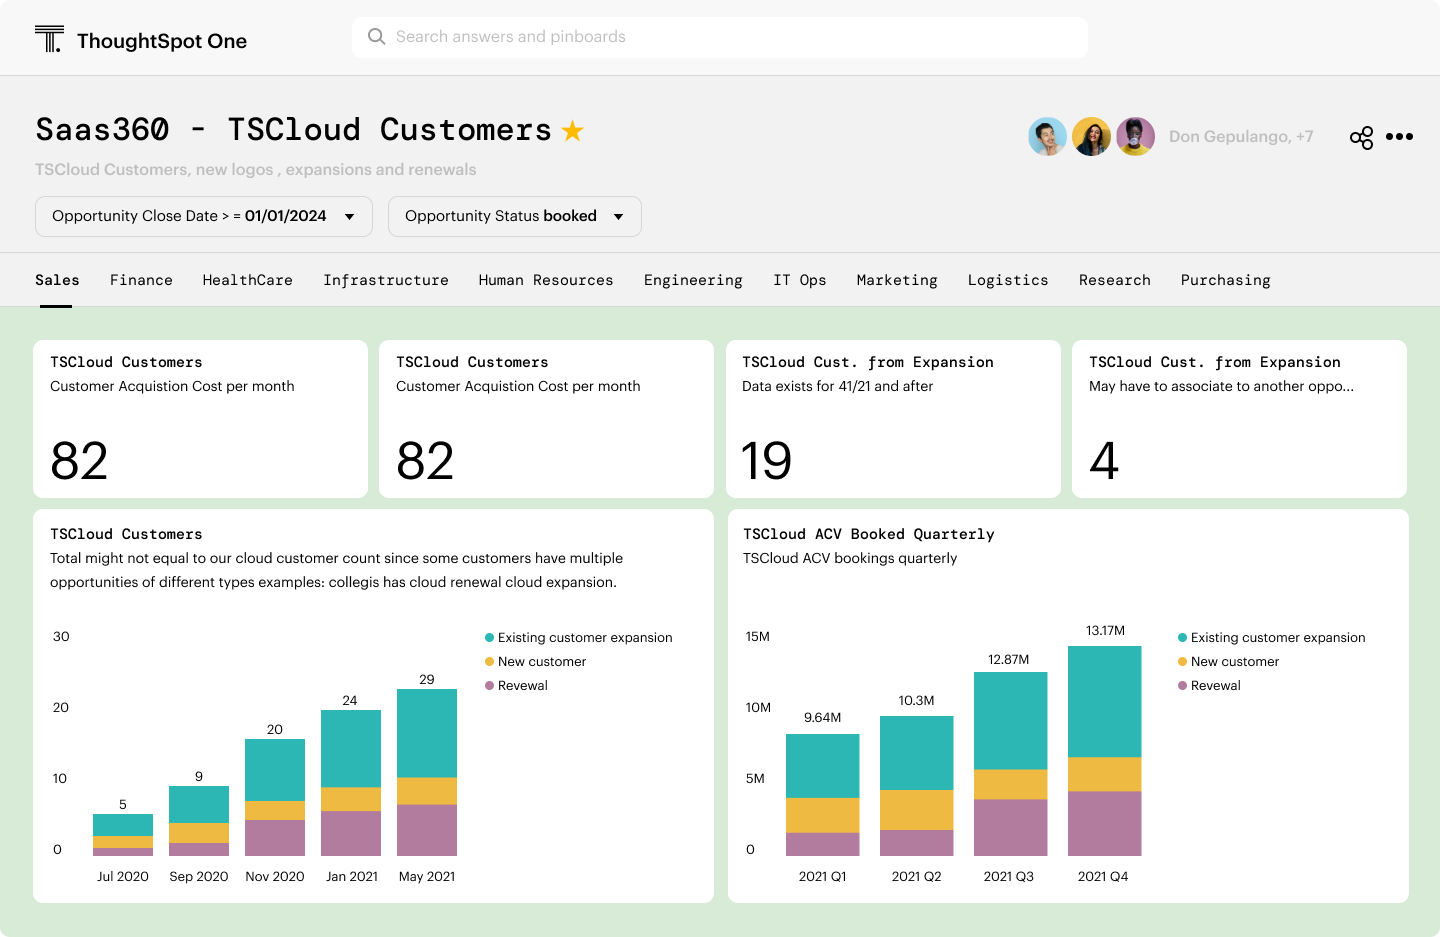Screen dimensions: 1440x937
Task: Toggle Existing customer expansion legend in ACV Booked chart
Action: point(1271,638)
